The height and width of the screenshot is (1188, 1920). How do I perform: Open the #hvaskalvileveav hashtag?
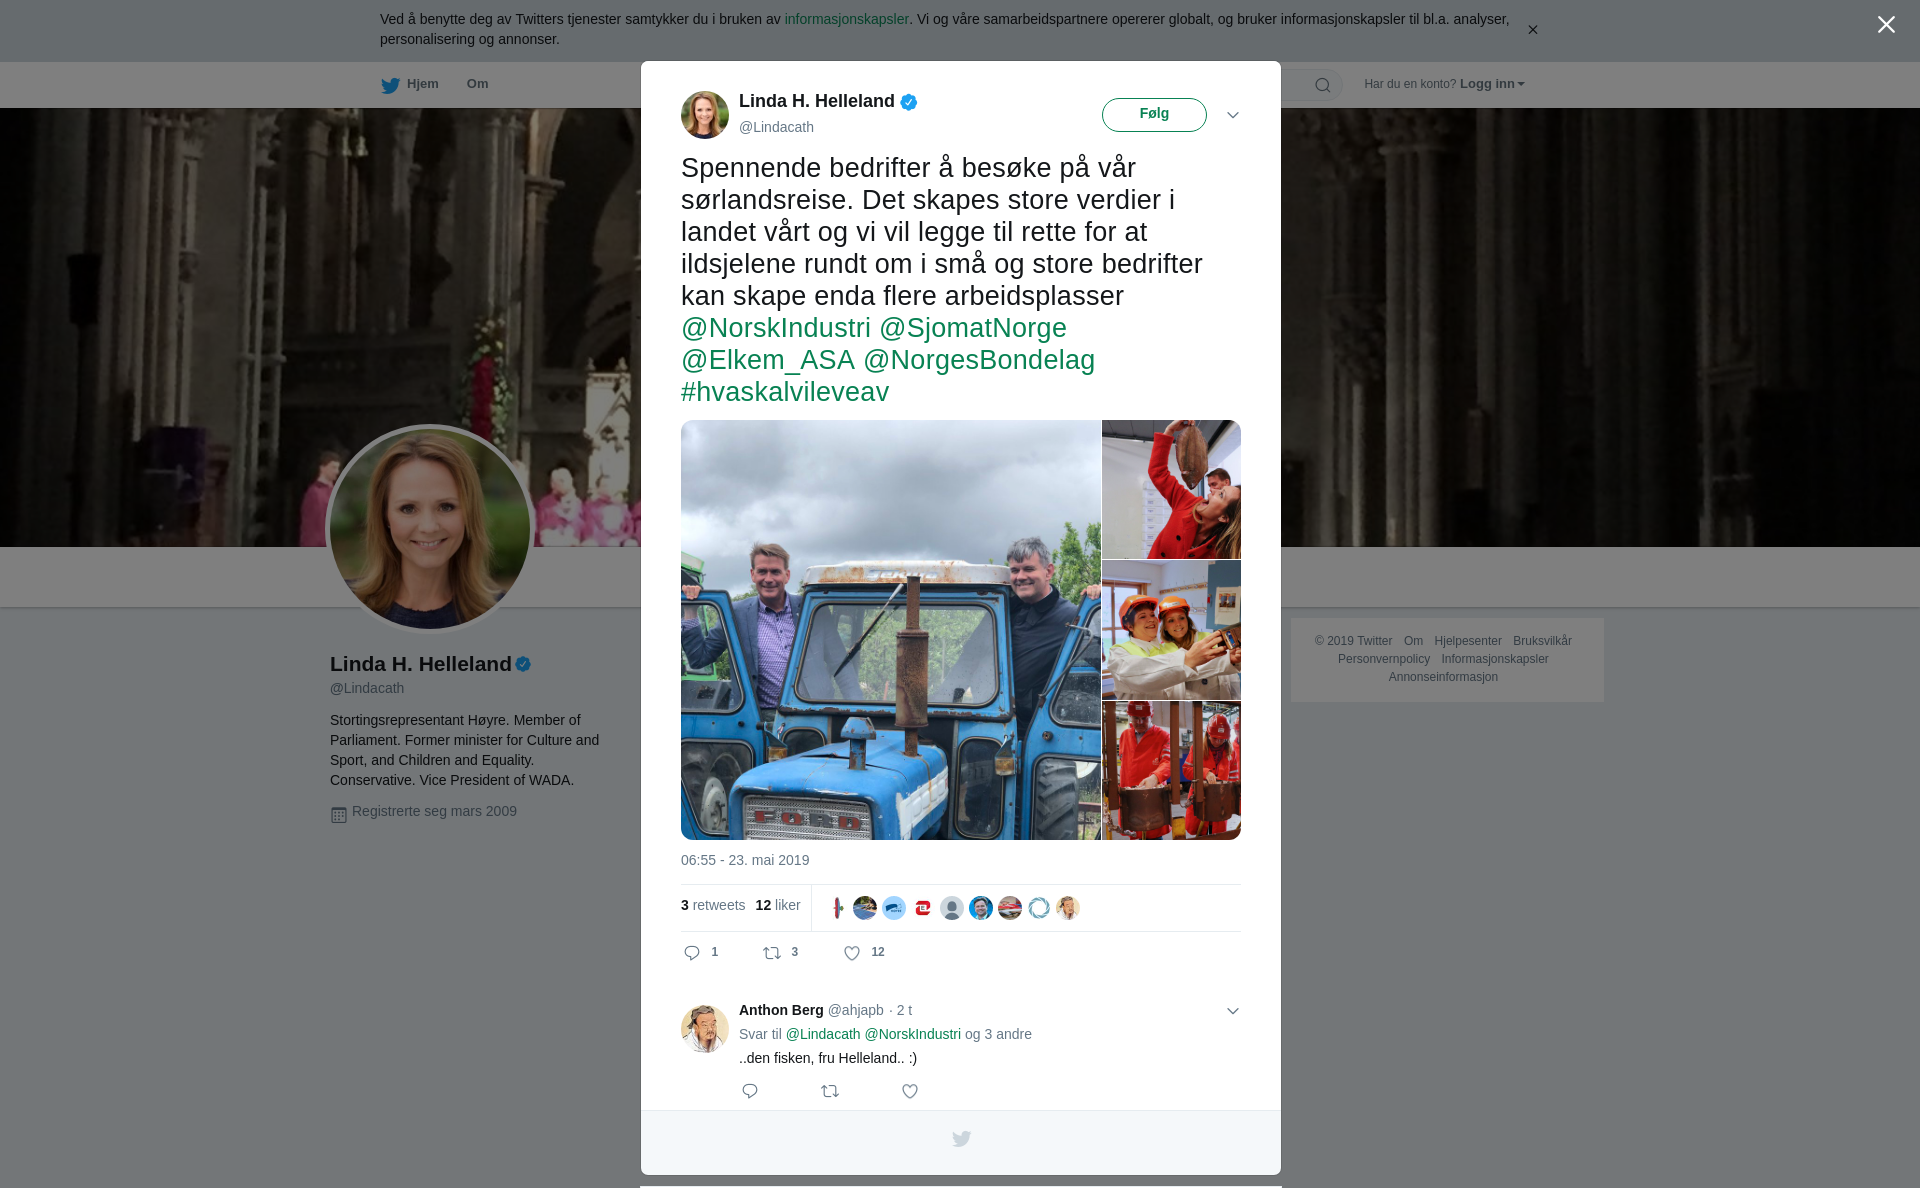(785, 392)
